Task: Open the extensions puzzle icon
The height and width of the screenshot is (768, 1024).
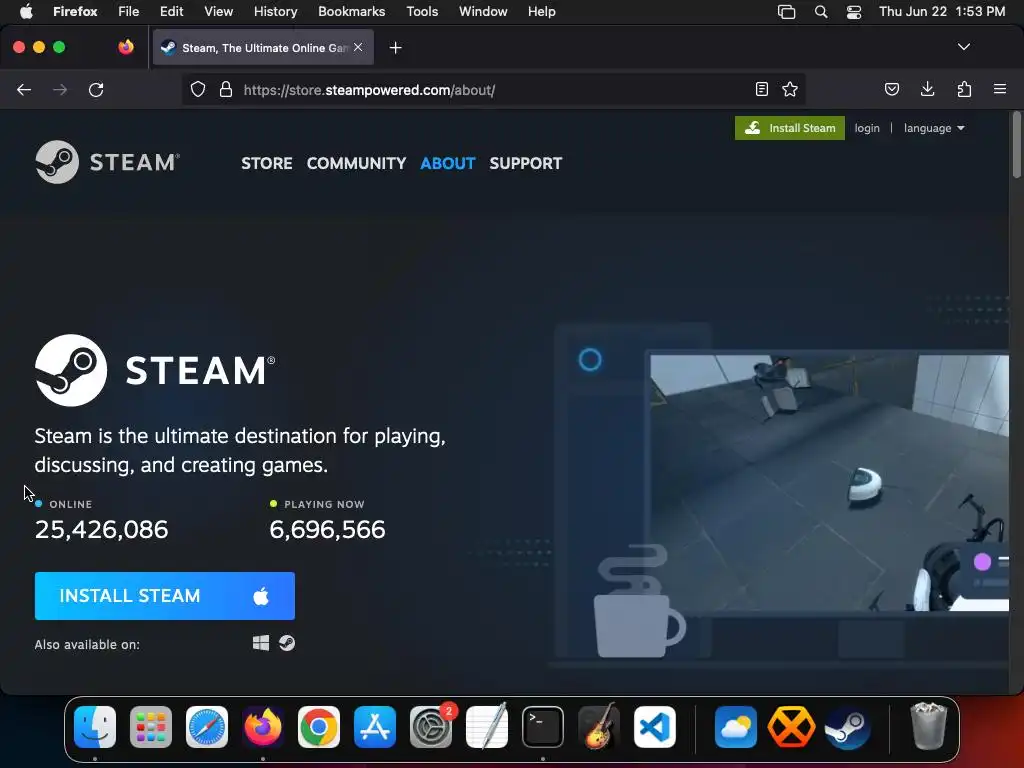Action: click(x=964, y=89)
